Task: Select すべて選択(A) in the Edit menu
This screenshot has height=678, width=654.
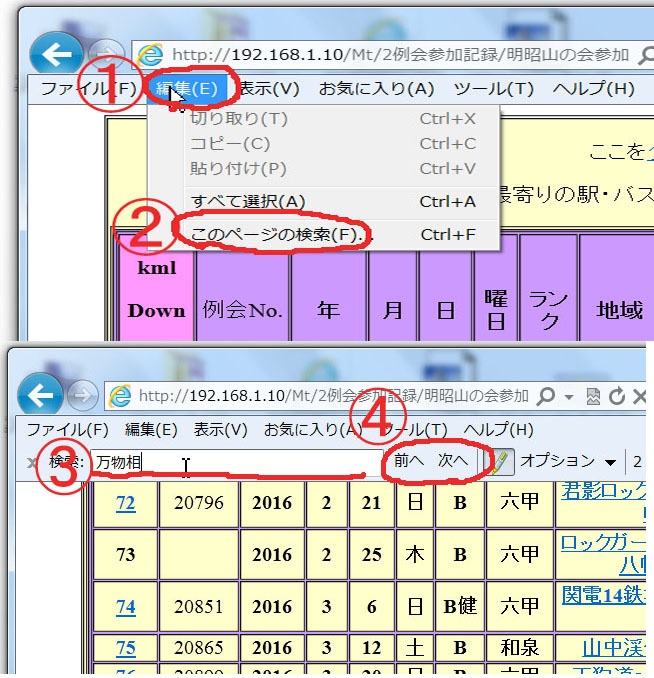Action: pyautogui.click(x=248, y=201)
